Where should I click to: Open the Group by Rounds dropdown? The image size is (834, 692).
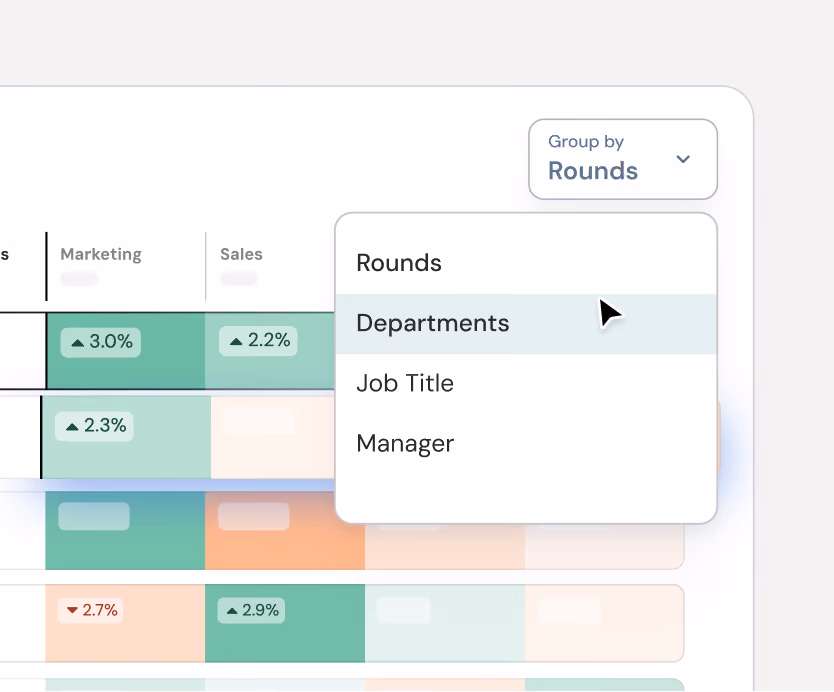point(623,159)
